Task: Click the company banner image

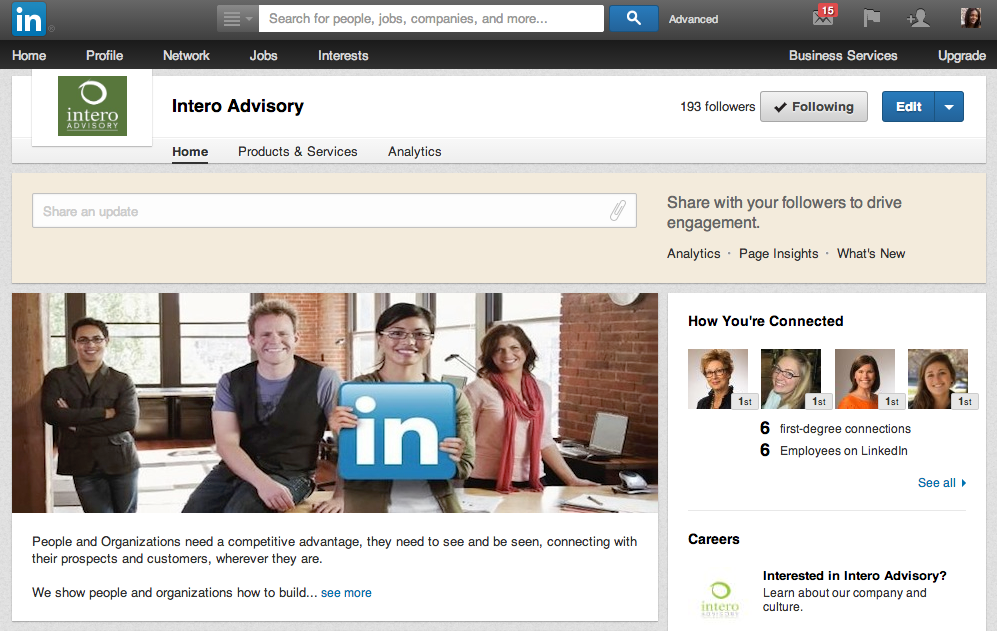Action: [335, 403]
